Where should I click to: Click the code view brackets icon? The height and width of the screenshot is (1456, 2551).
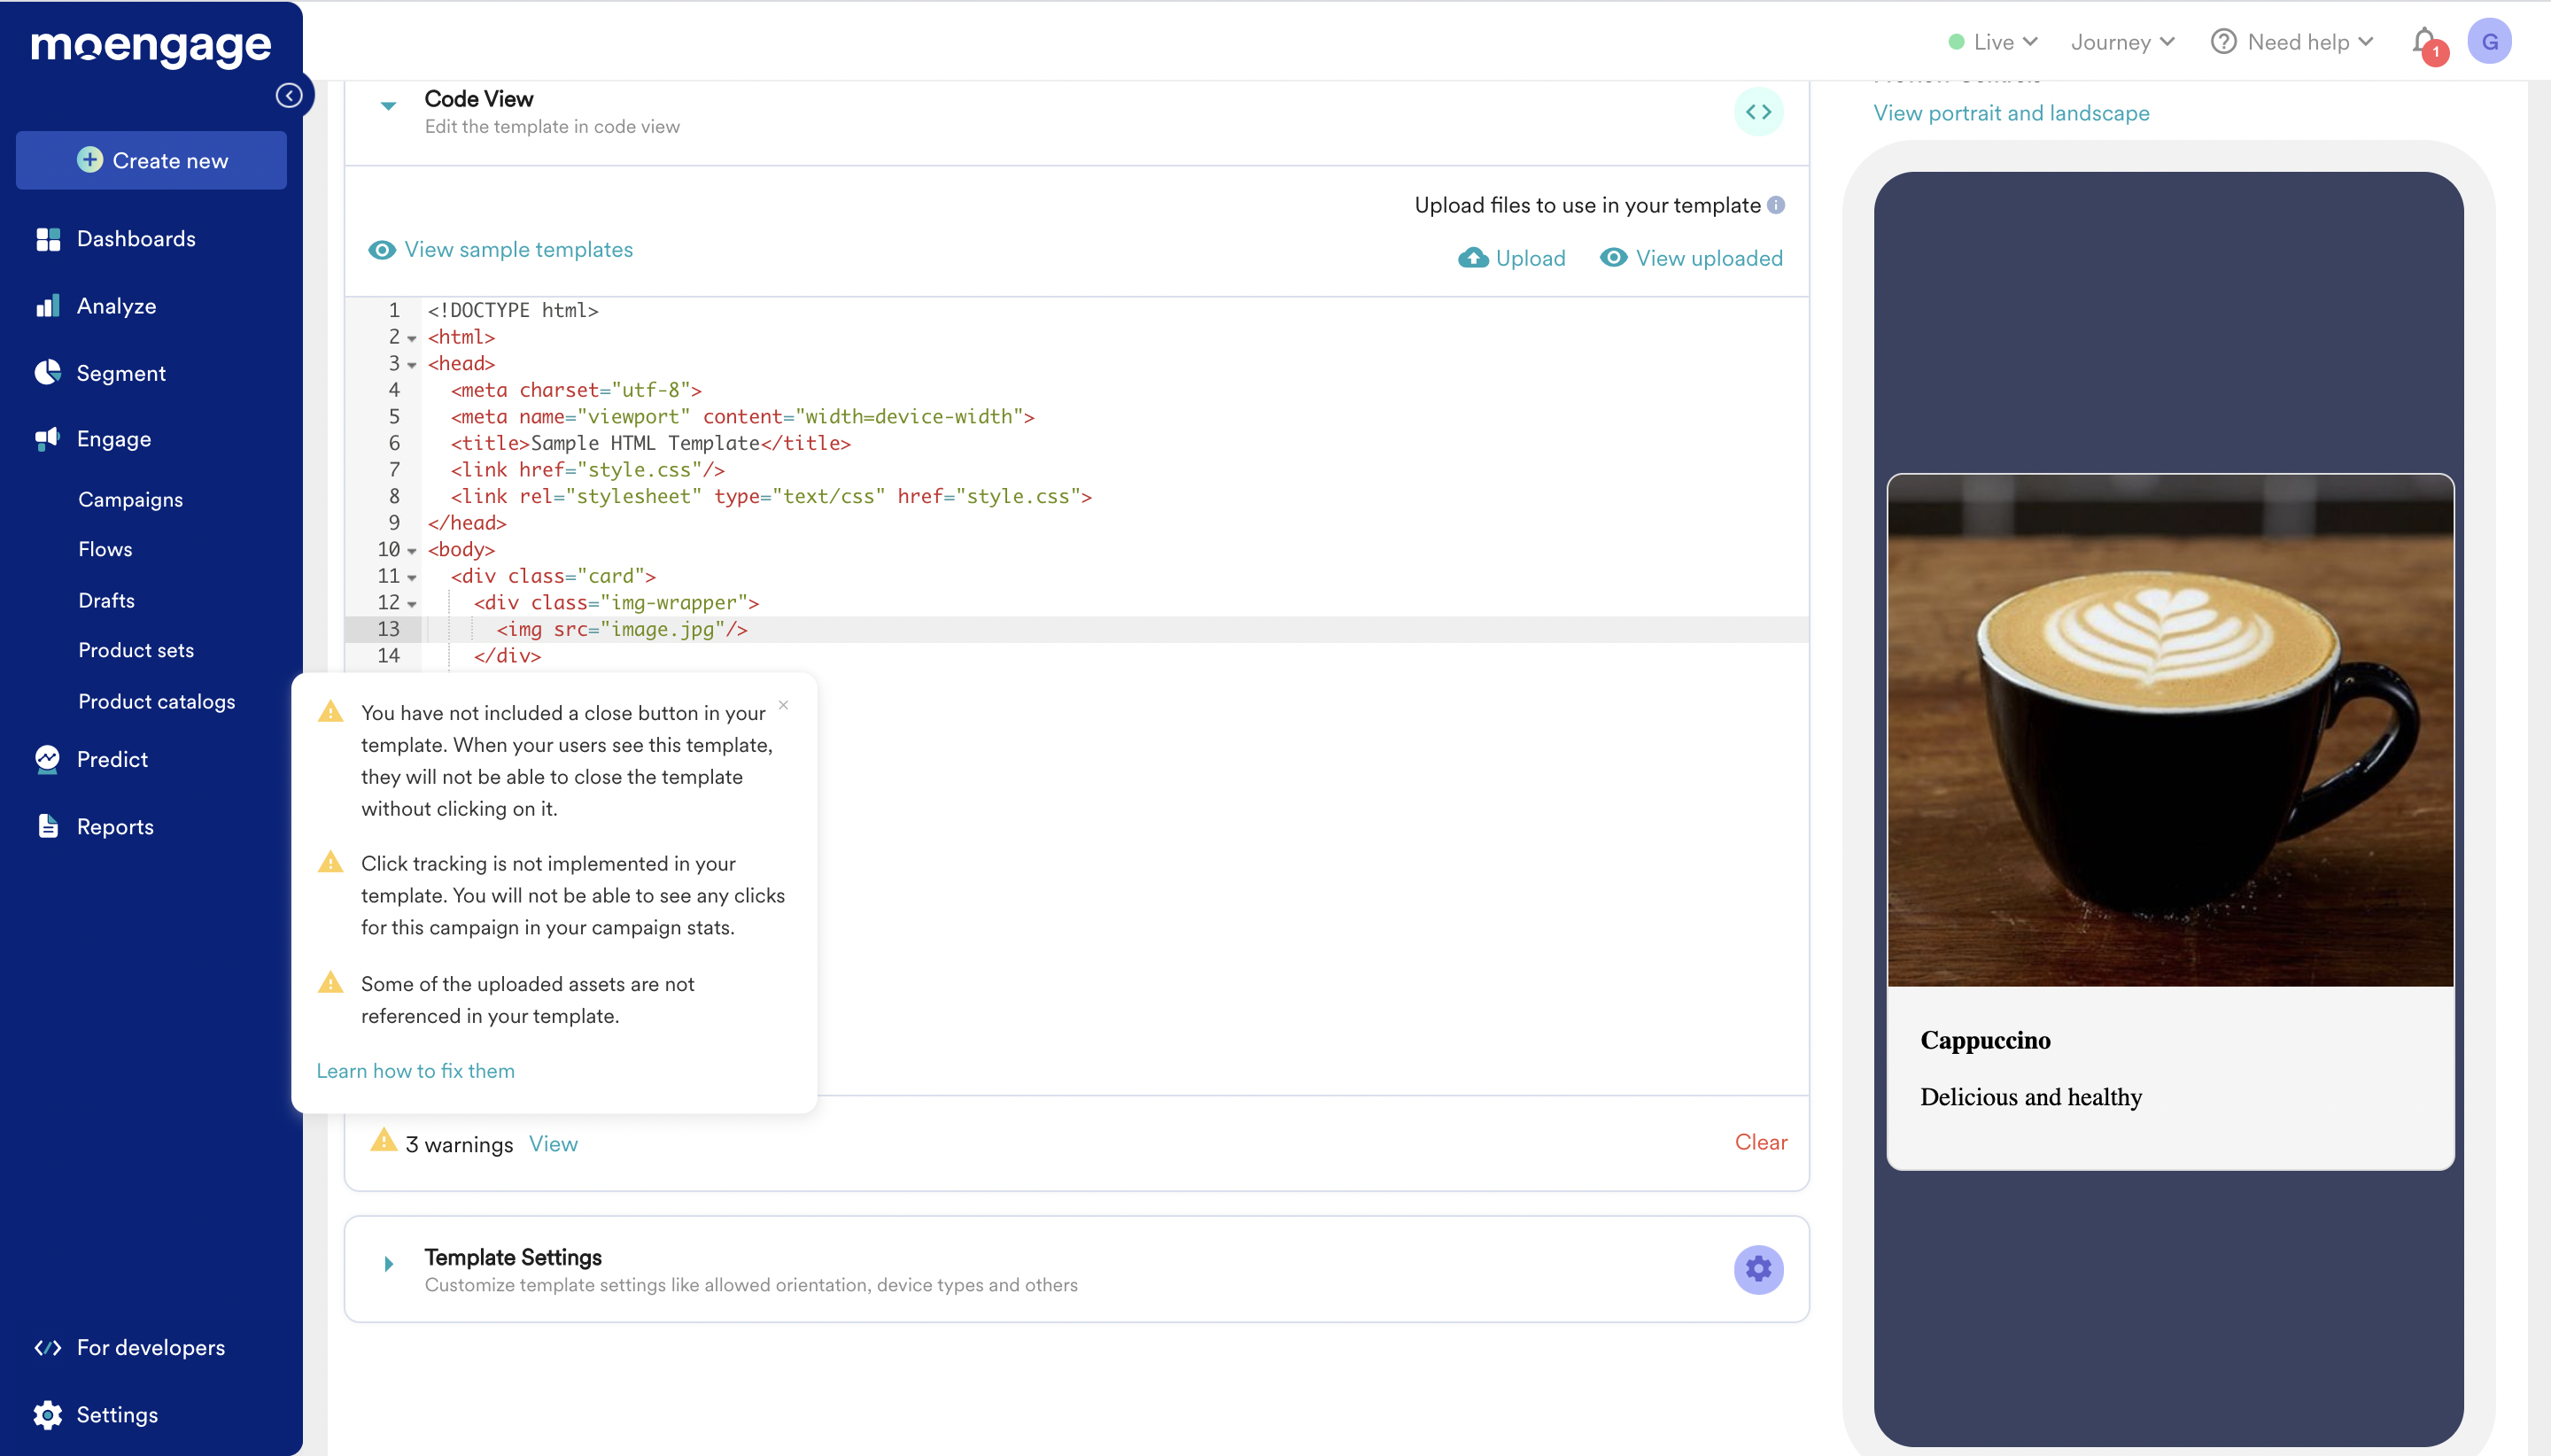(1758, 112)
